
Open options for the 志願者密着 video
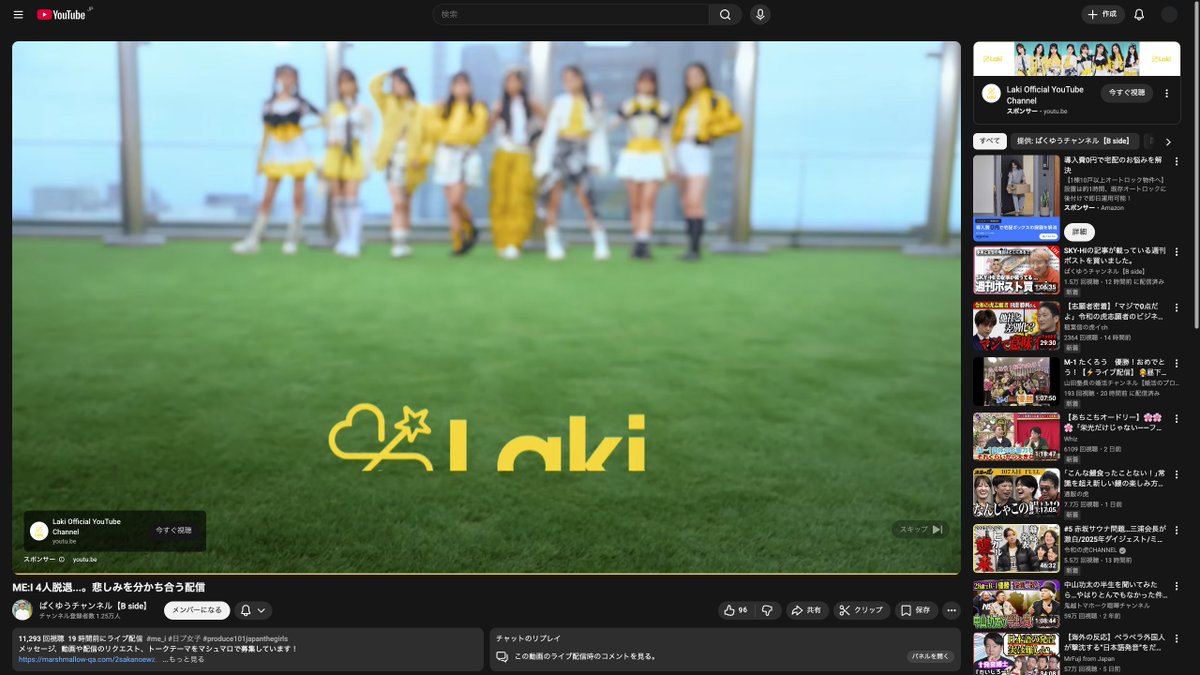coord(1176,308)
